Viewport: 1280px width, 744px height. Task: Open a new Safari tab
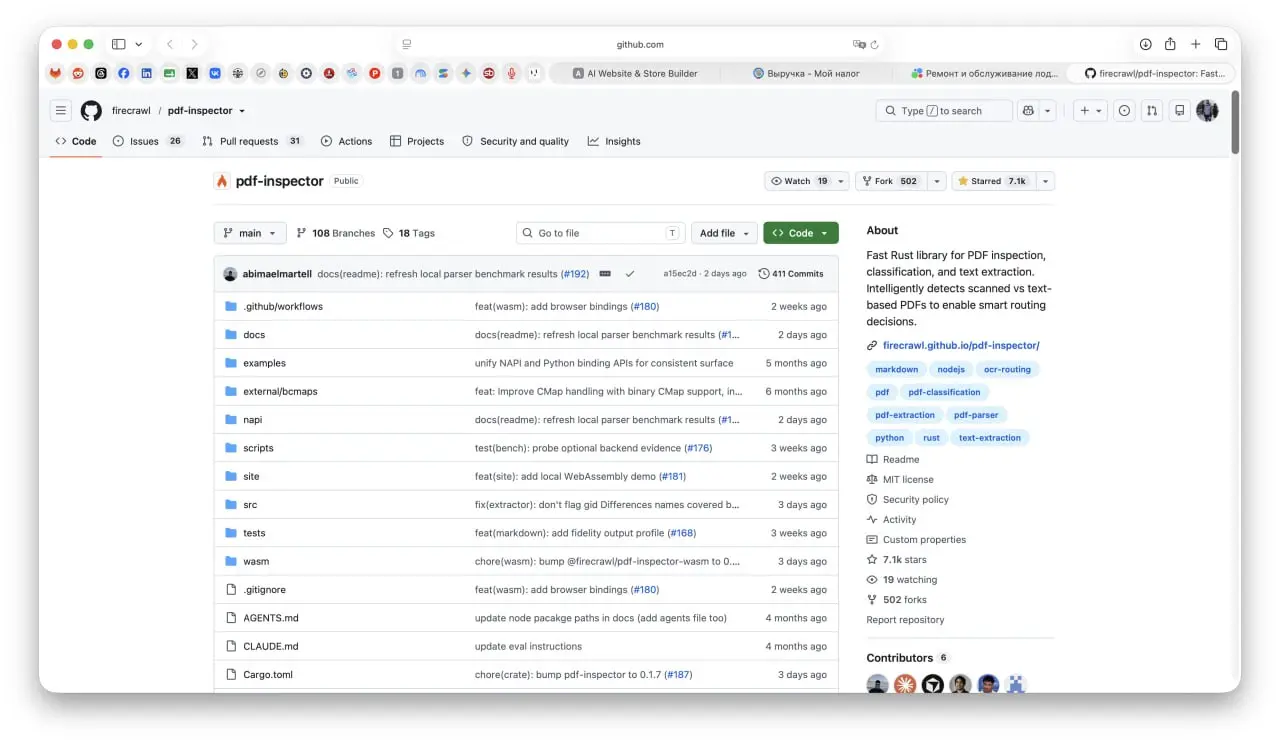pos(1195,44)
